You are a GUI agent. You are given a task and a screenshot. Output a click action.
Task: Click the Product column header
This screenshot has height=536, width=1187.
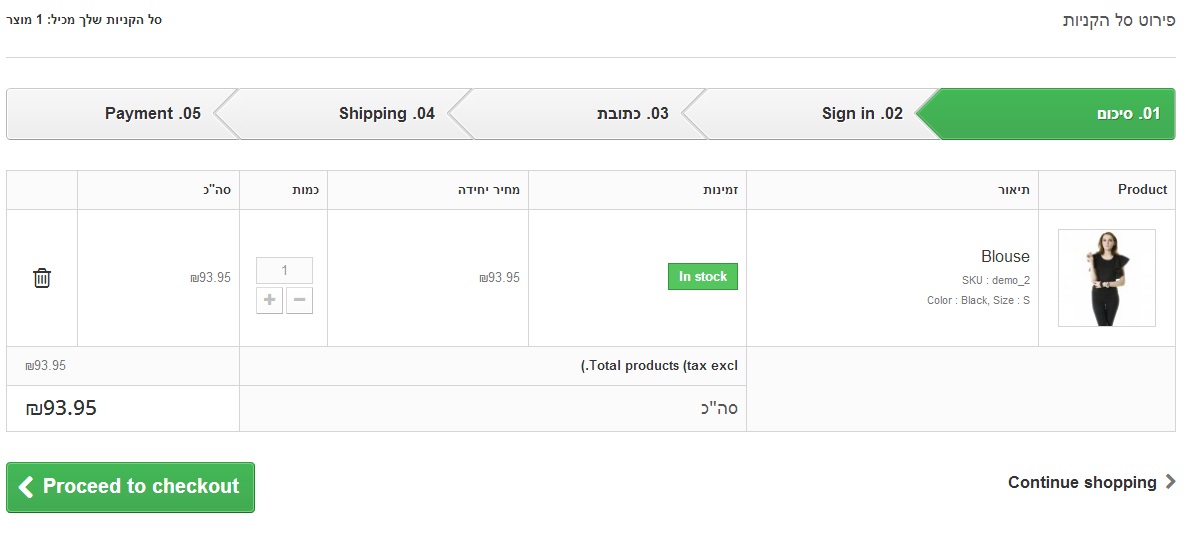pos(1142,190)
